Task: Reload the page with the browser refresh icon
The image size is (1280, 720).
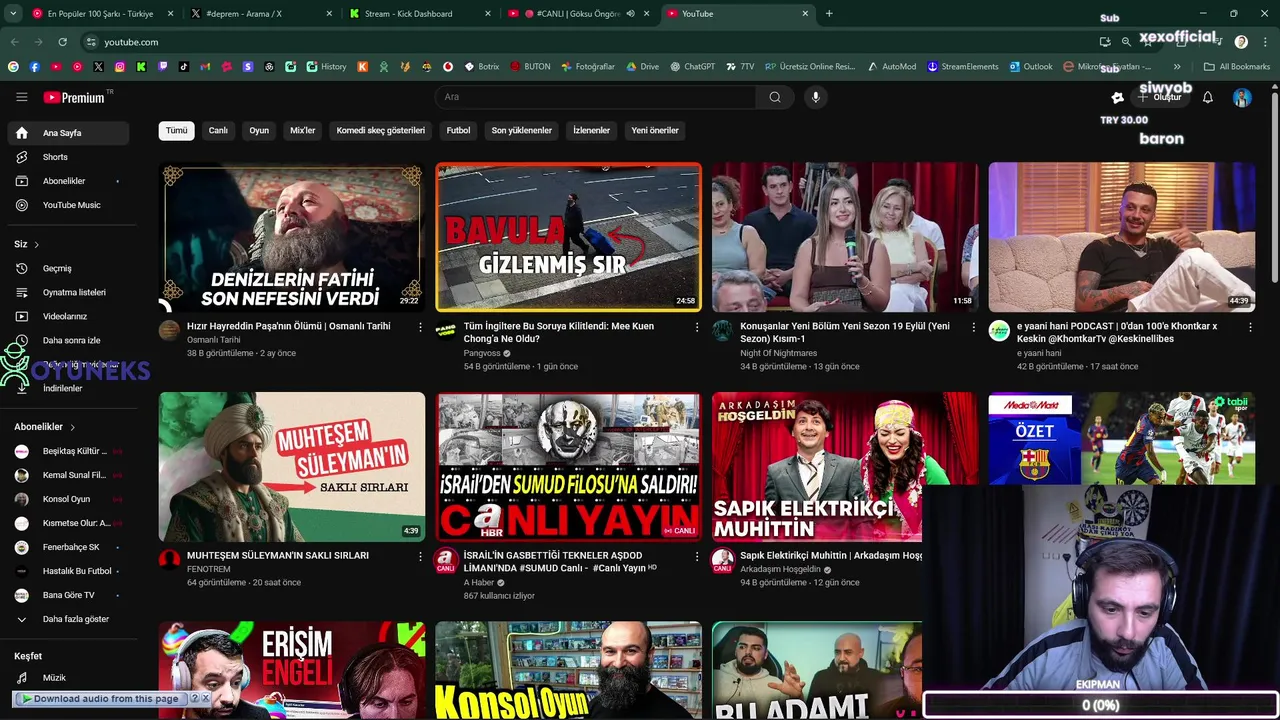Action: tap(62, 42)
